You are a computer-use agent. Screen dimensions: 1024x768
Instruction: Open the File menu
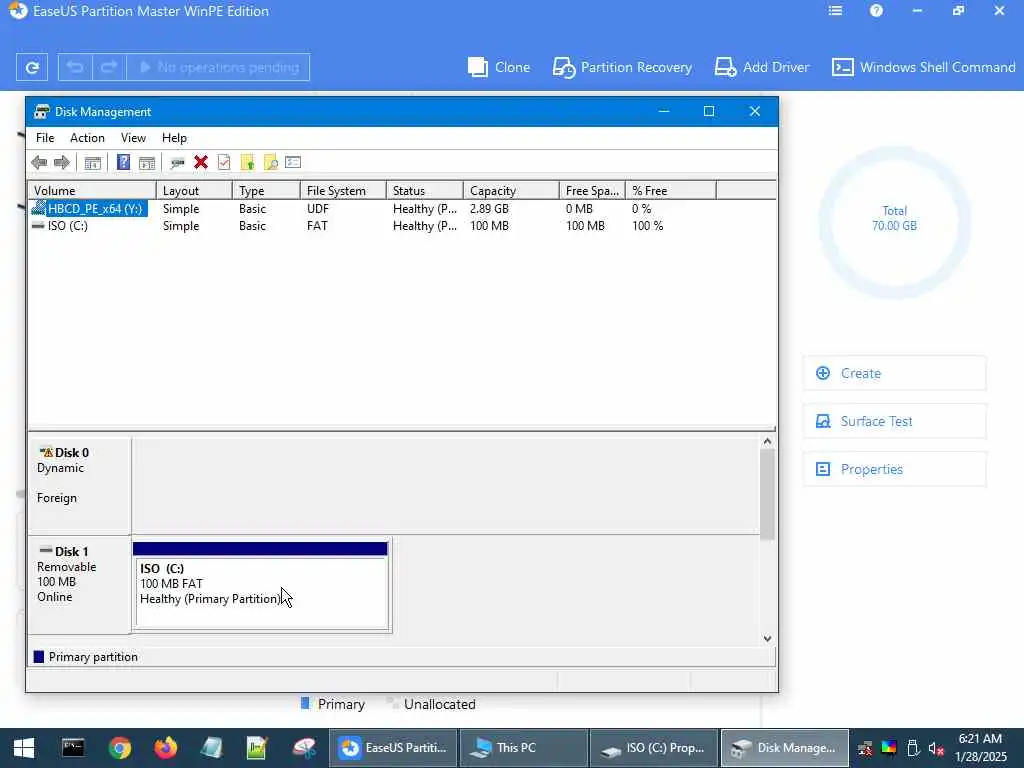[x=45, y=138]
